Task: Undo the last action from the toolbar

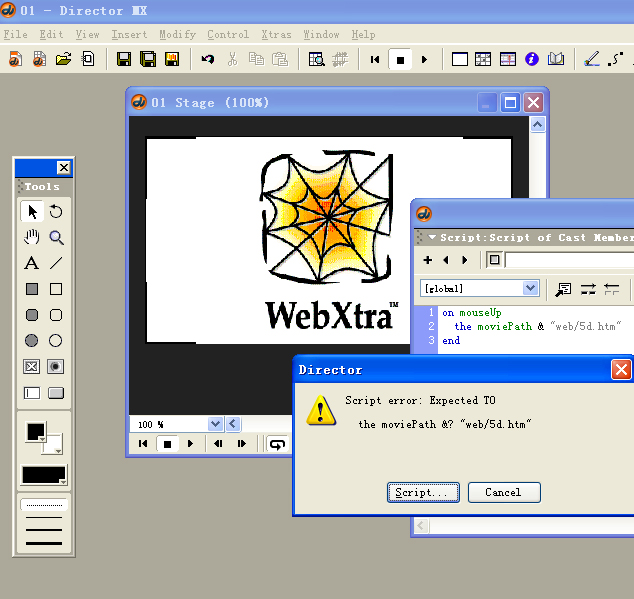Action: (208, 59)
